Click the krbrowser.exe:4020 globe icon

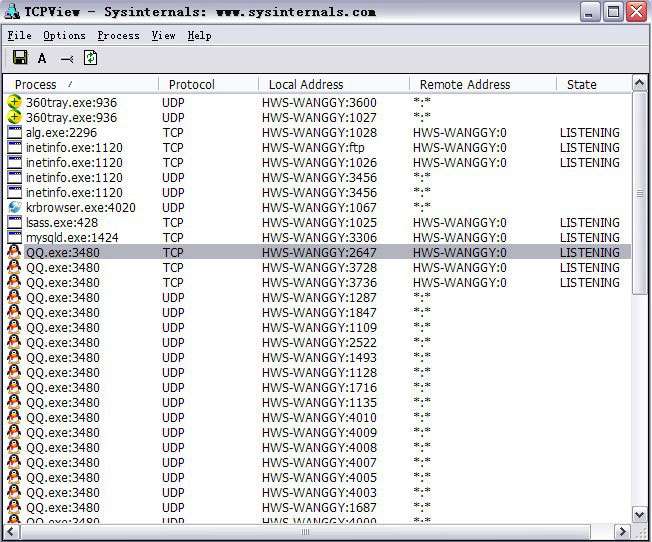(x=14, y=207)
